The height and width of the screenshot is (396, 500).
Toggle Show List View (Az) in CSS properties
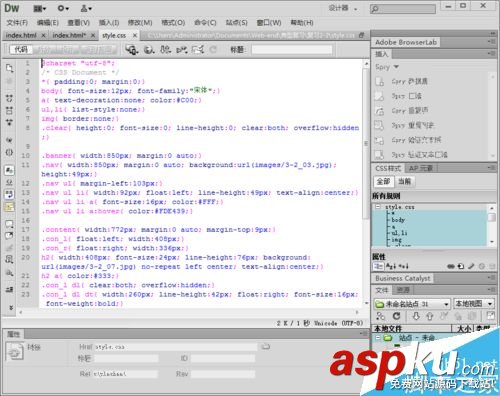pyautogui.click(x=391, y=266)
